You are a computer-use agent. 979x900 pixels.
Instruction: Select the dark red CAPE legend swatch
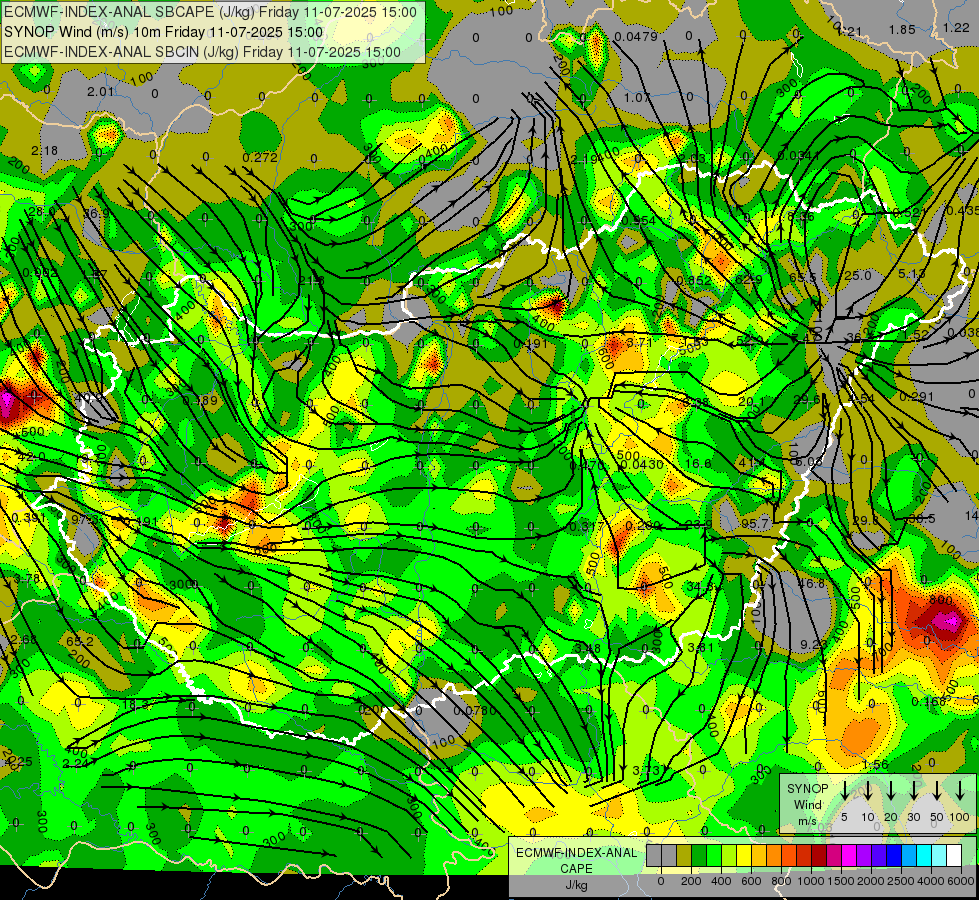(x=819, y=855)
